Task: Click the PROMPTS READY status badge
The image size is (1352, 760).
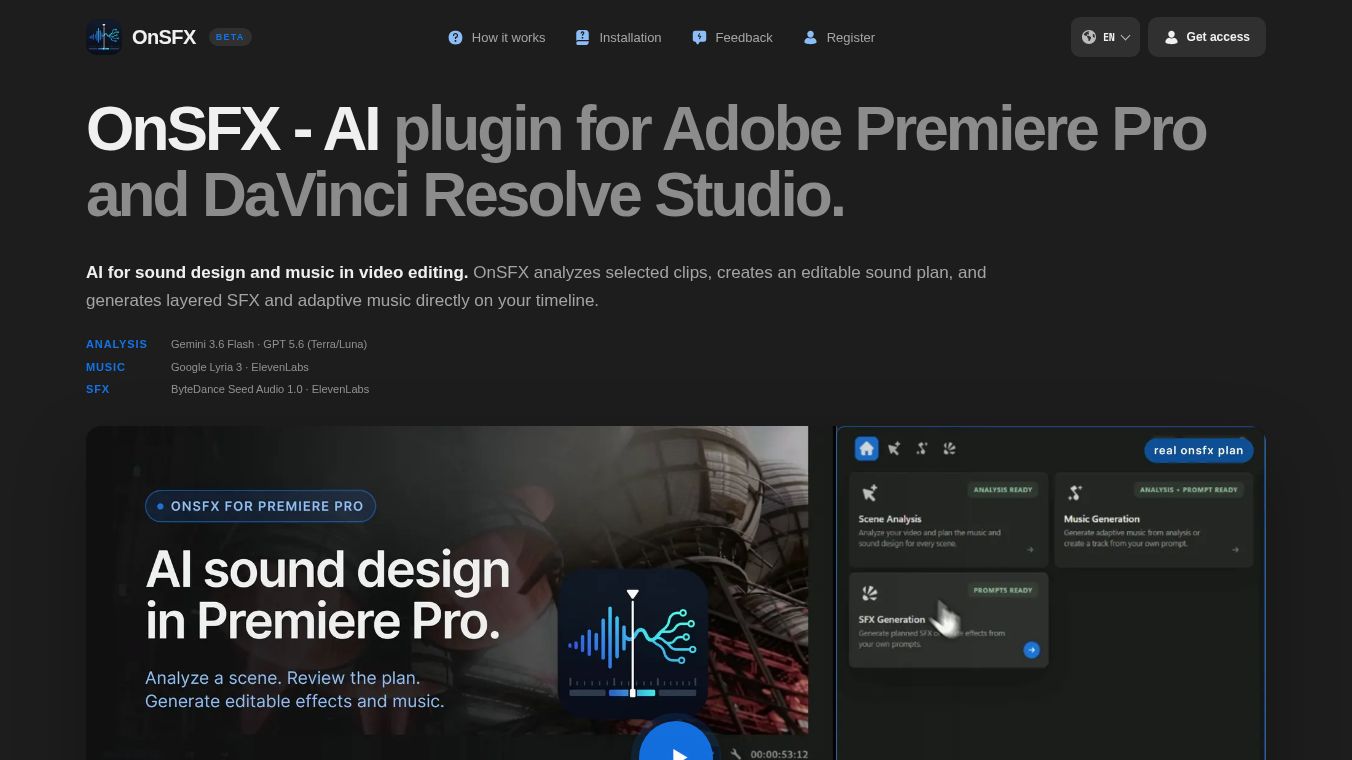Action: 1003,590
